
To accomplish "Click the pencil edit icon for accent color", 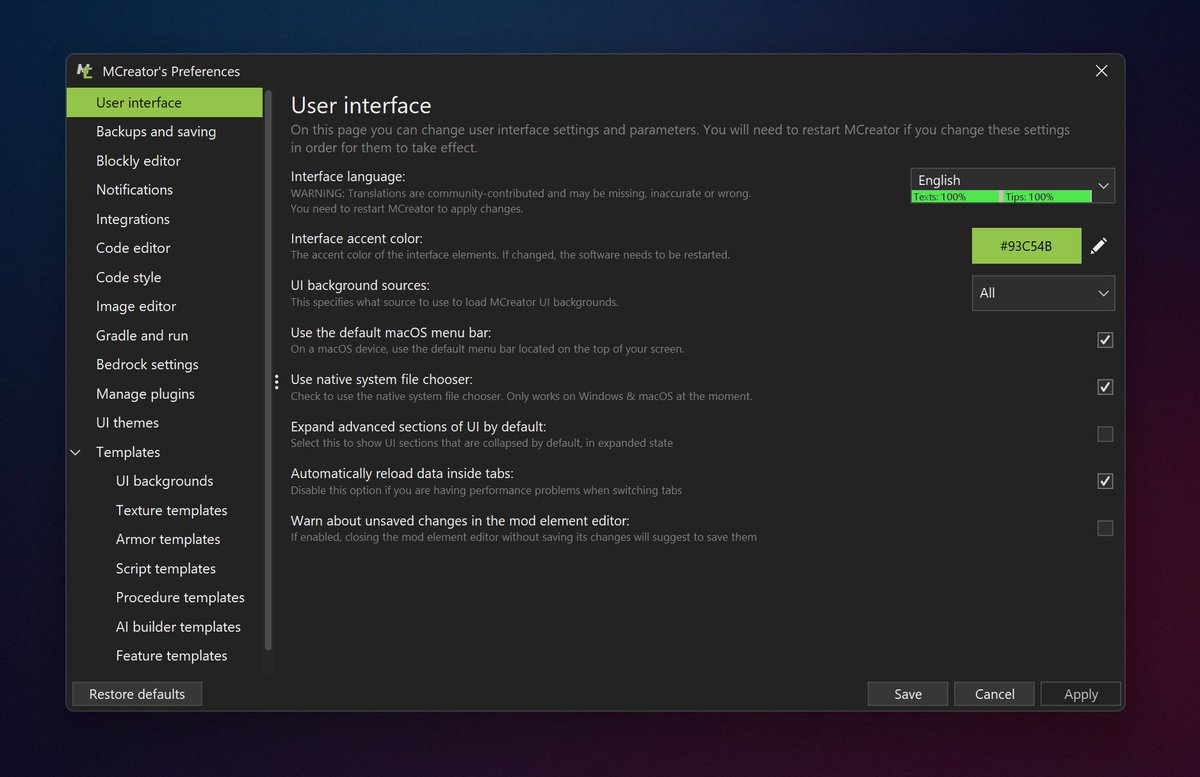I will pyautogui.click(x=1098, y=246).
